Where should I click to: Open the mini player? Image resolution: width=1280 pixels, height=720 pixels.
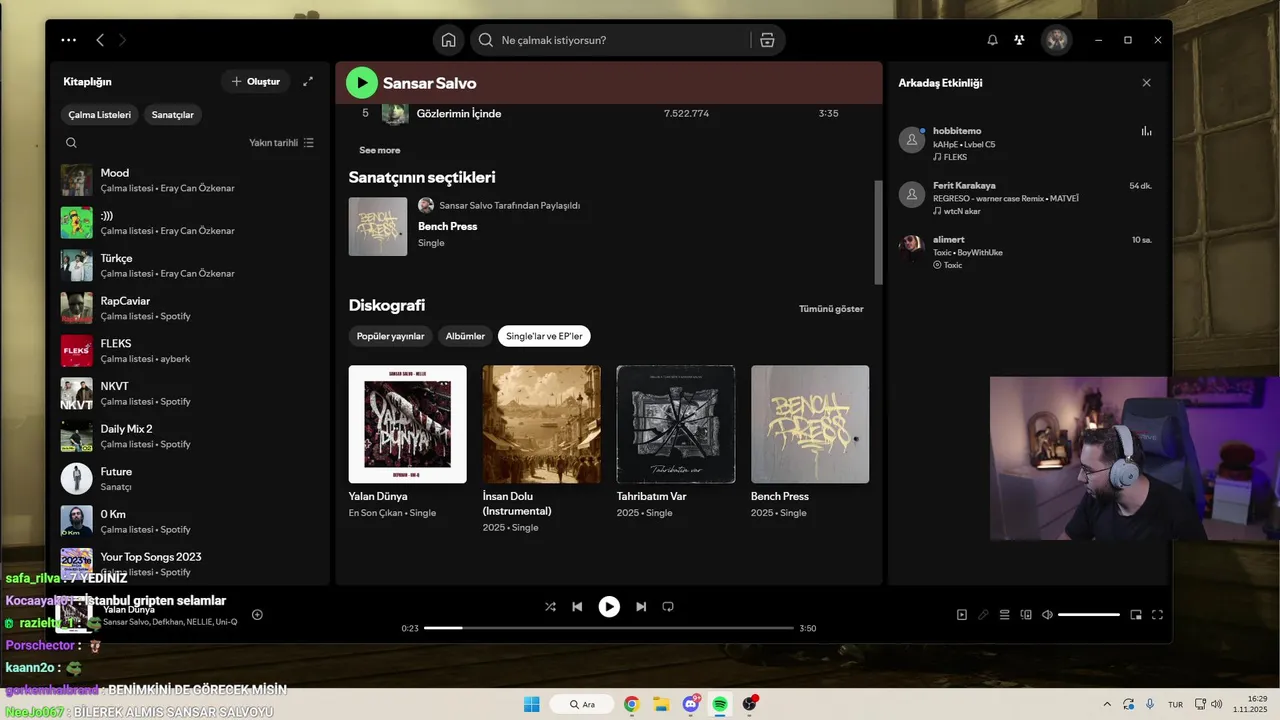click(x=1136, y=615)
